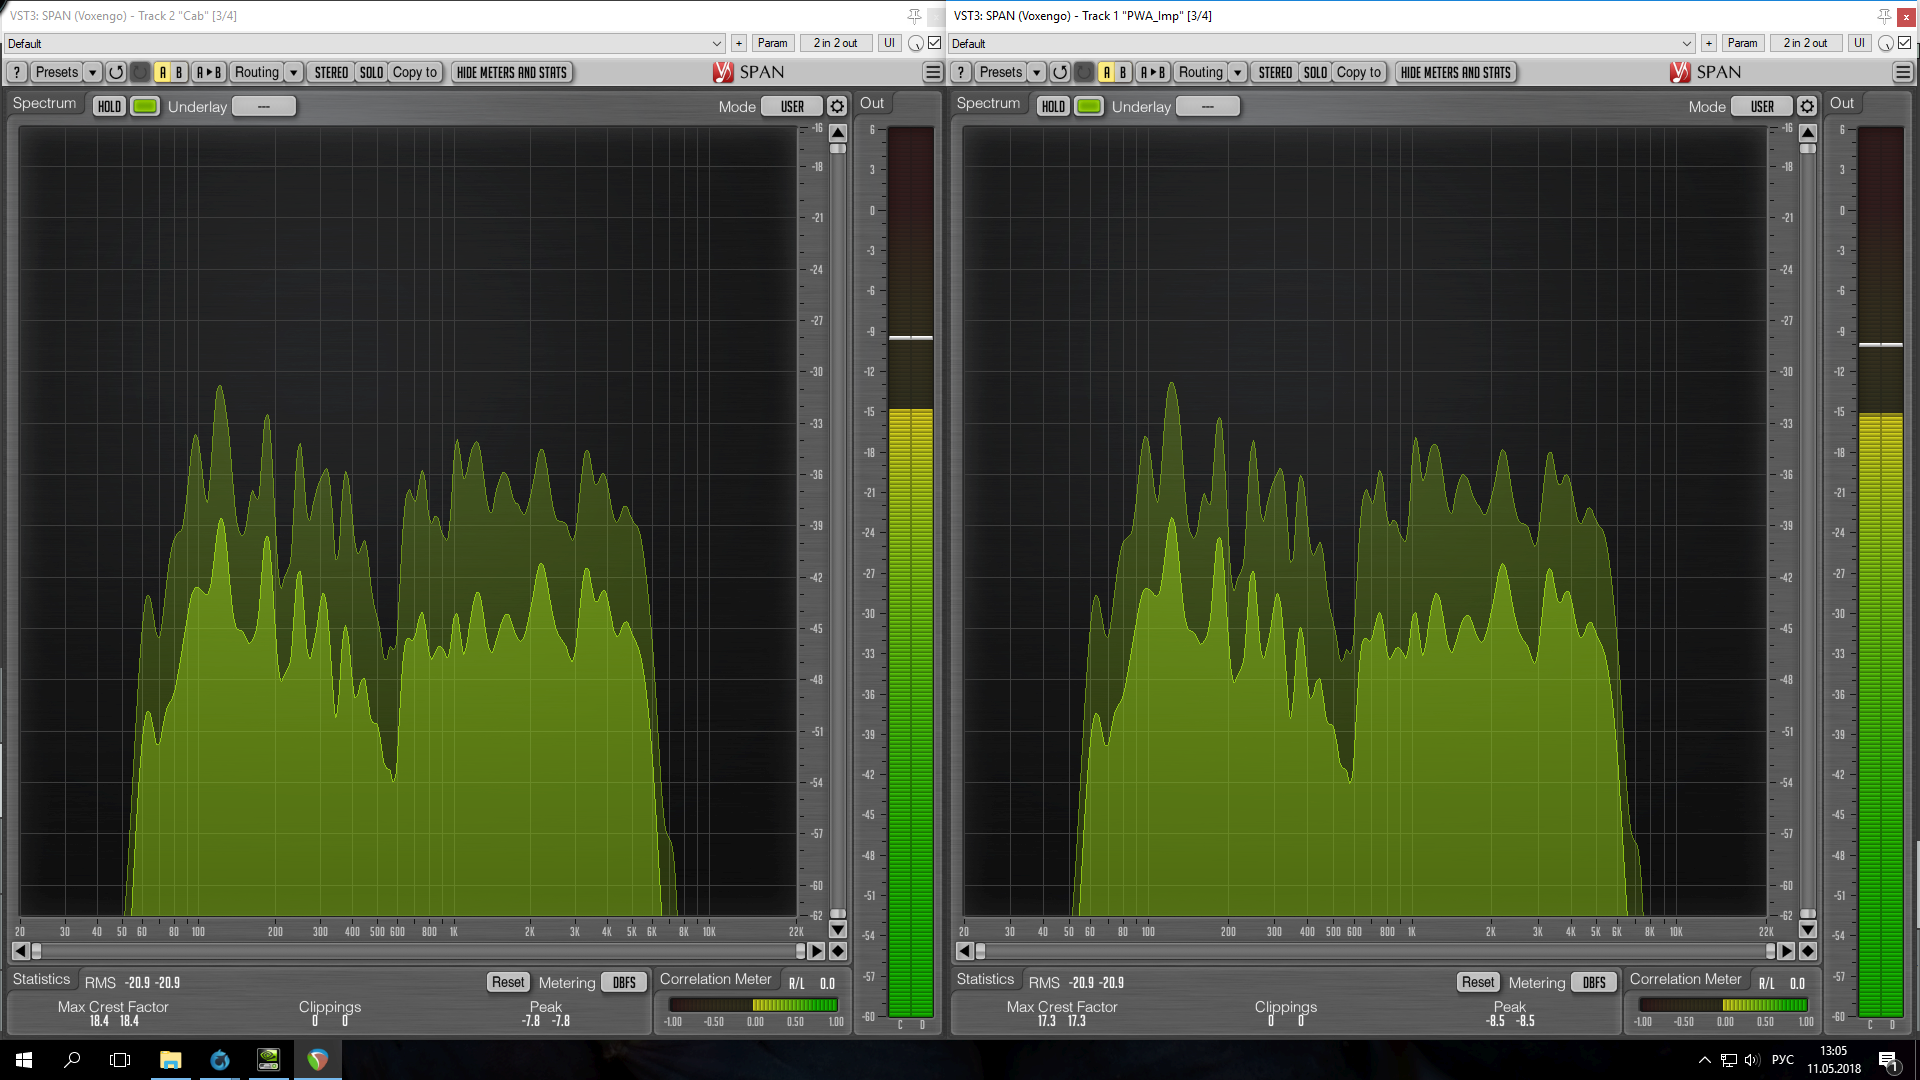
Task: Click the diamond reset icon below PWA_Imp range scale
Action: [x=1807, y=951]
